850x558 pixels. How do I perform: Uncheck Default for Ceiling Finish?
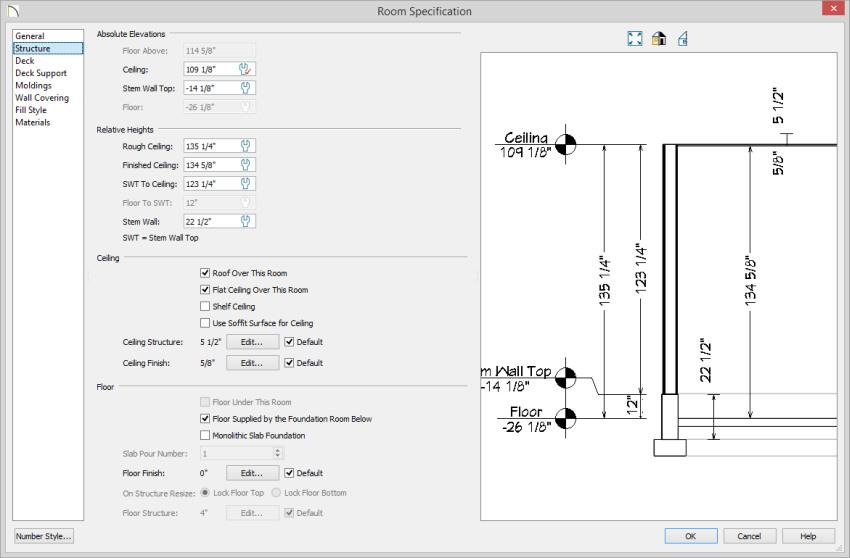pos(289,363)
